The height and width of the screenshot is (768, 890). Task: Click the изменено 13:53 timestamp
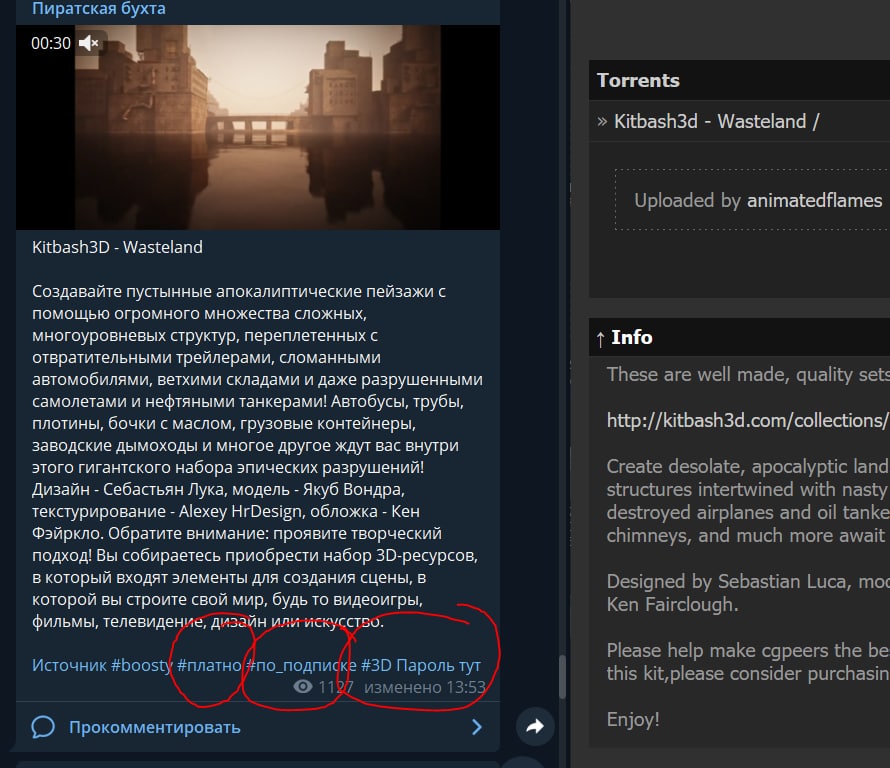[425, 687]
